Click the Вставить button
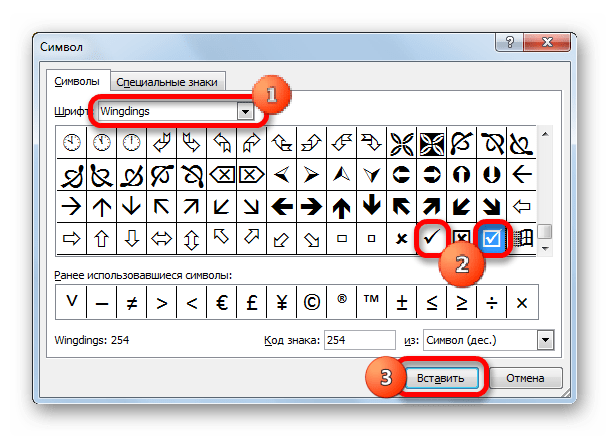Screen dimensions: 610x437 (441, 378)
